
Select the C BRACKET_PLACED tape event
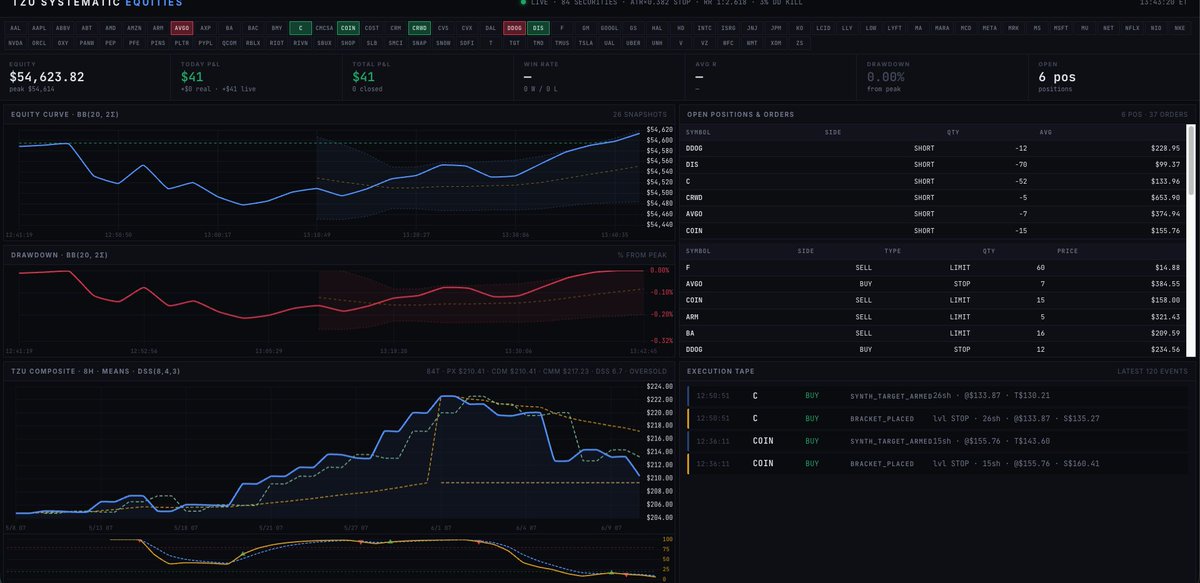point(938,418)
